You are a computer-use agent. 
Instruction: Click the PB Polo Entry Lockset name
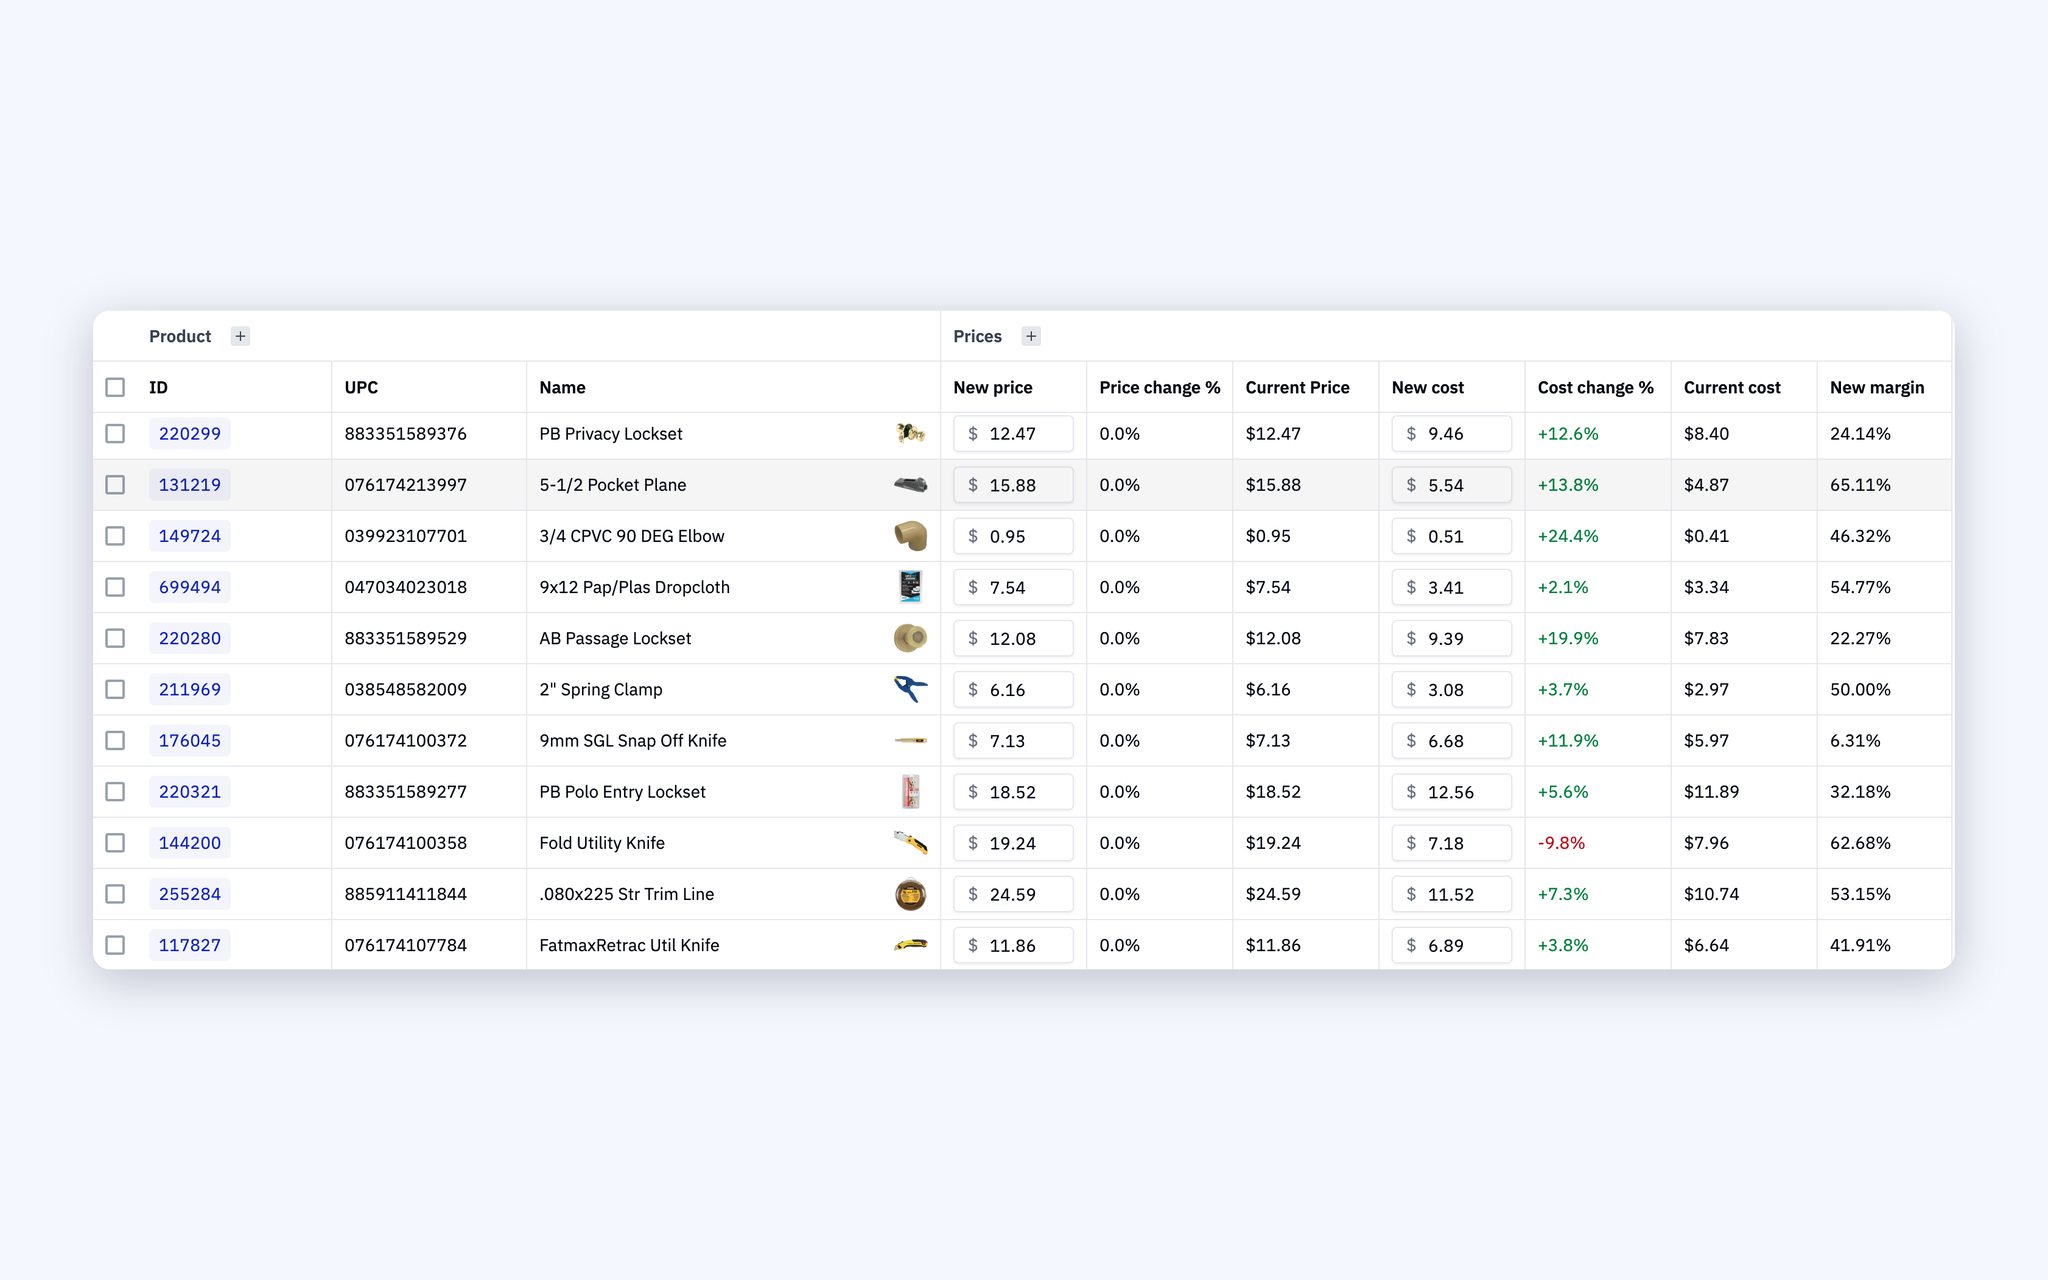622,792
